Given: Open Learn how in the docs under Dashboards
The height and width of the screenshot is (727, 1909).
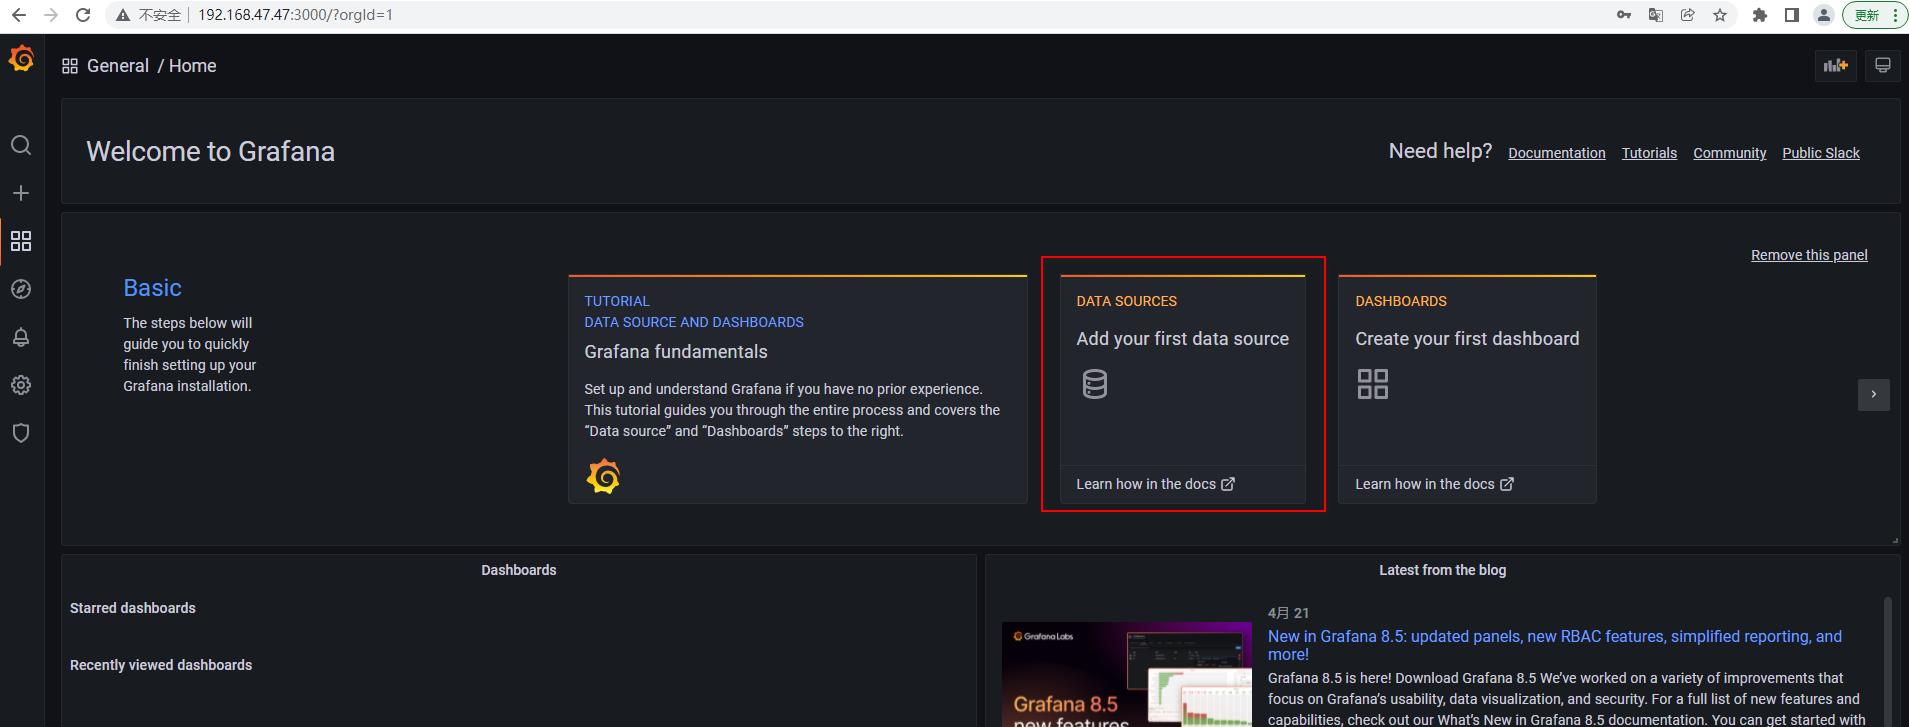Looking at the screenshot, I should point(1434,484).
